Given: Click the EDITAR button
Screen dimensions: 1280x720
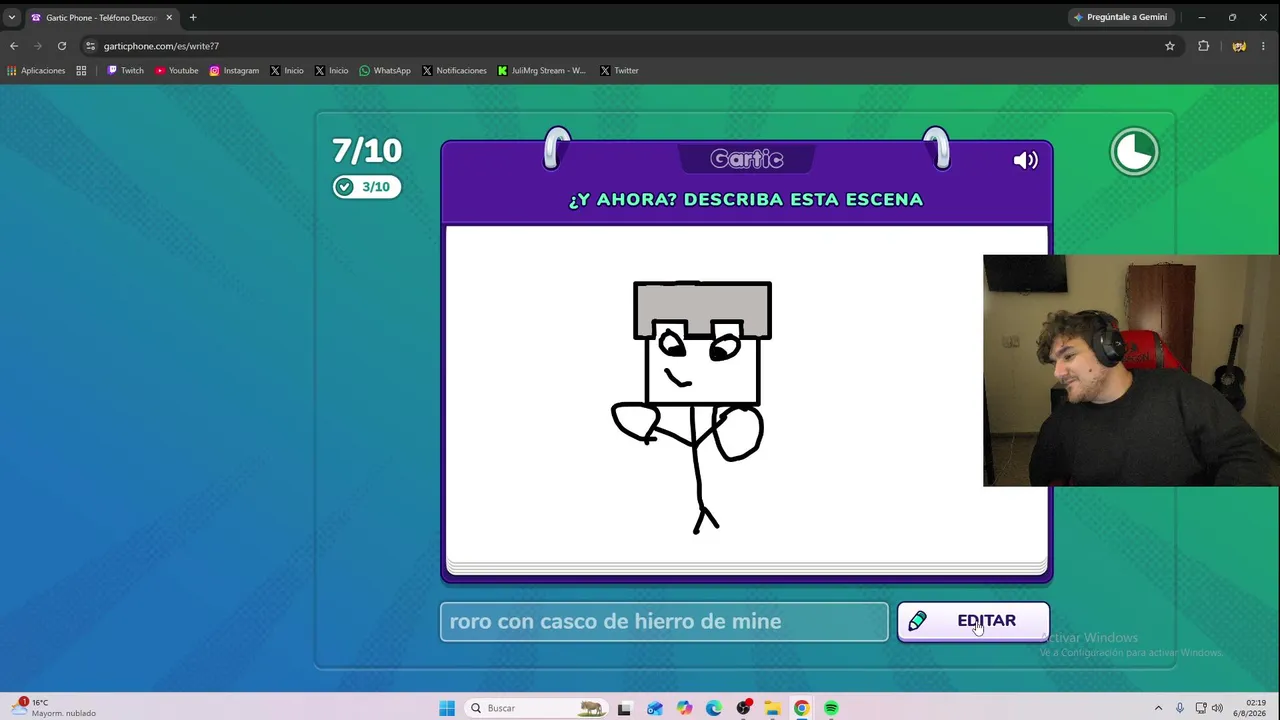Looking at the screenshot, I should coord(973,621).
